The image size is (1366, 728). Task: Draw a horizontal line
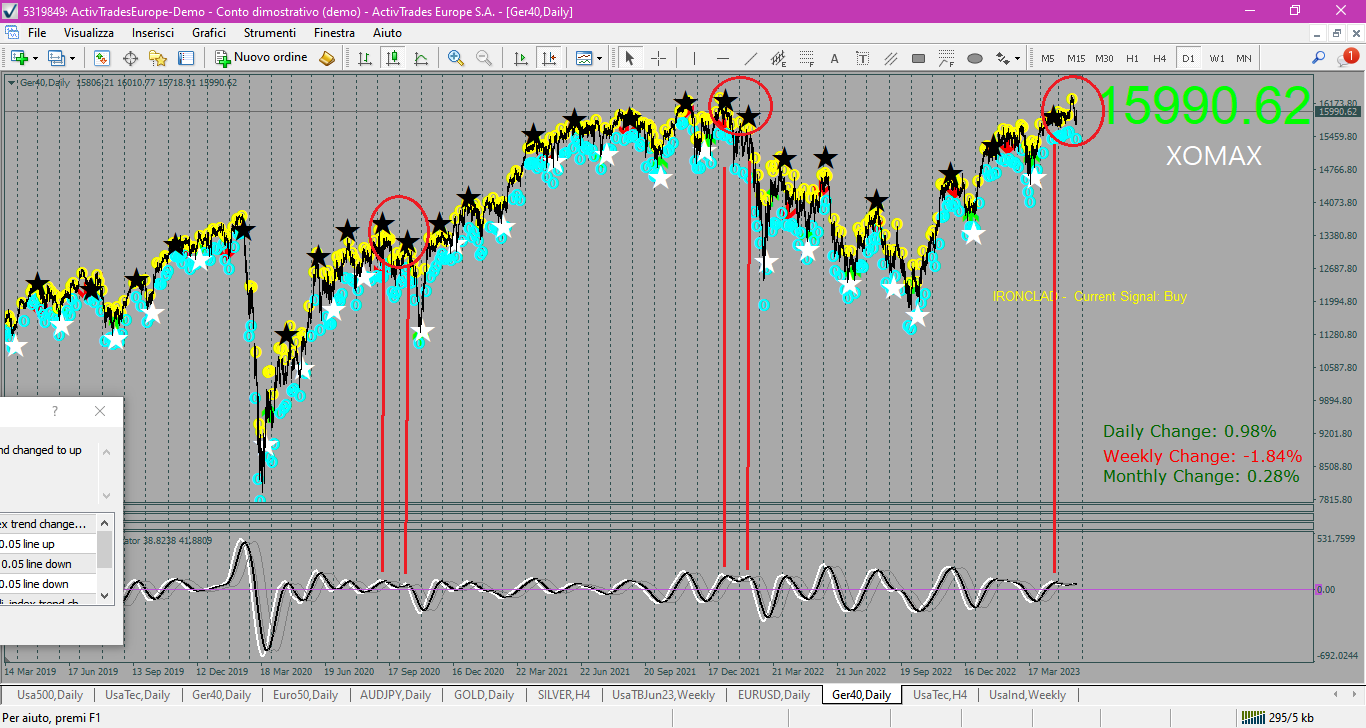pos(722,58)
